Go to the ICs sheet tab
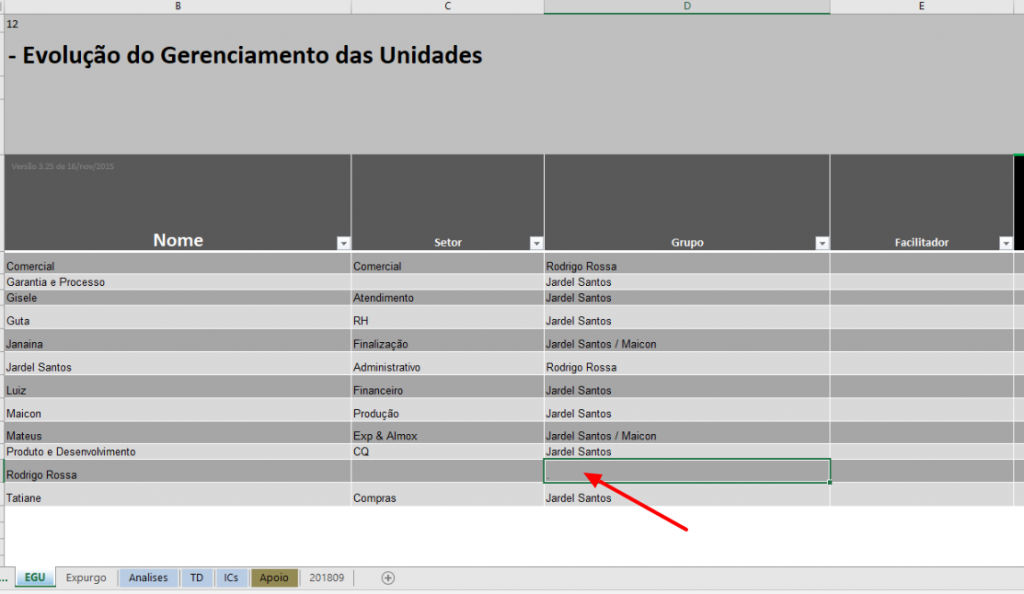 click(231, 578)
